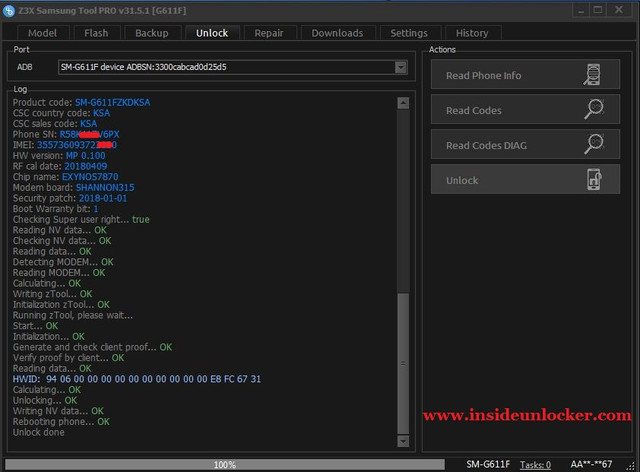The height and width of the screenshot is (472, 640).
Task: Open the Backup tab
Action: (x=152, y=33)
